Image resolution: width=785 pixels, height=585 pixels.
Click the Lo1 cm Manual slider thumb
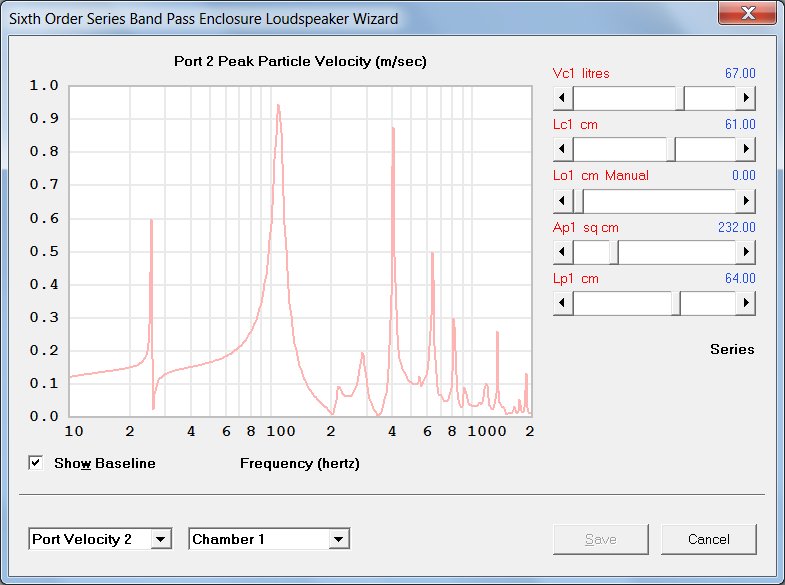coord(578,201)
